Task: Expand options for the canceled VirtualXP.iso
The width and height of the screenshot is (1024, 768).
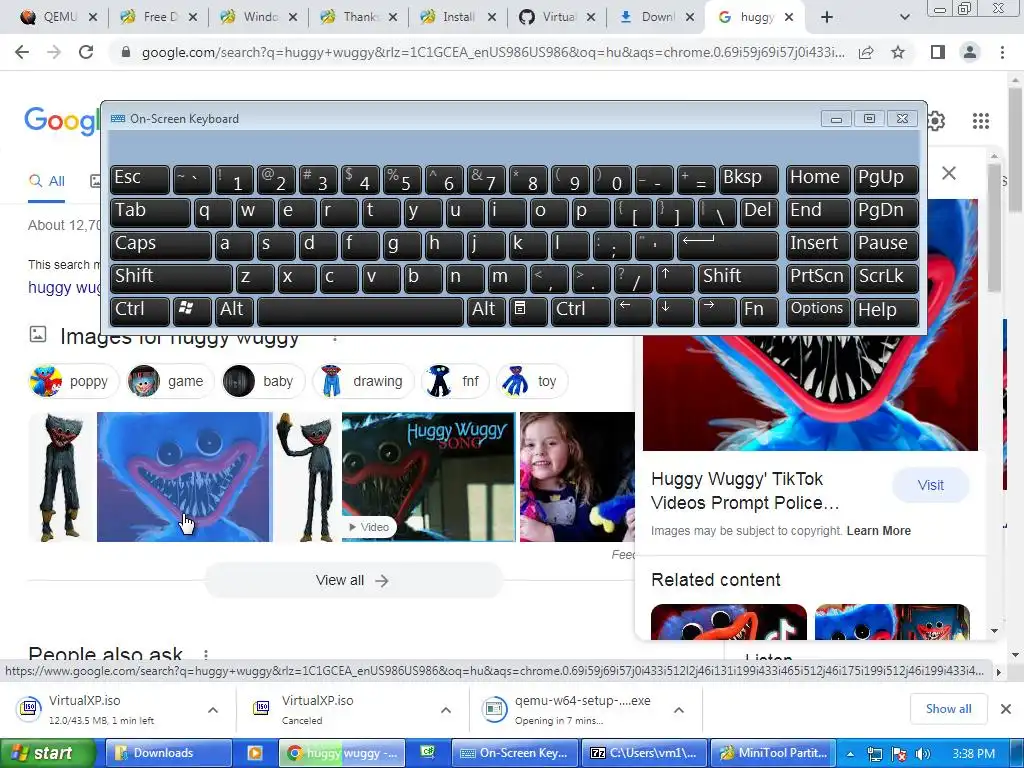Action: (446, 710)
